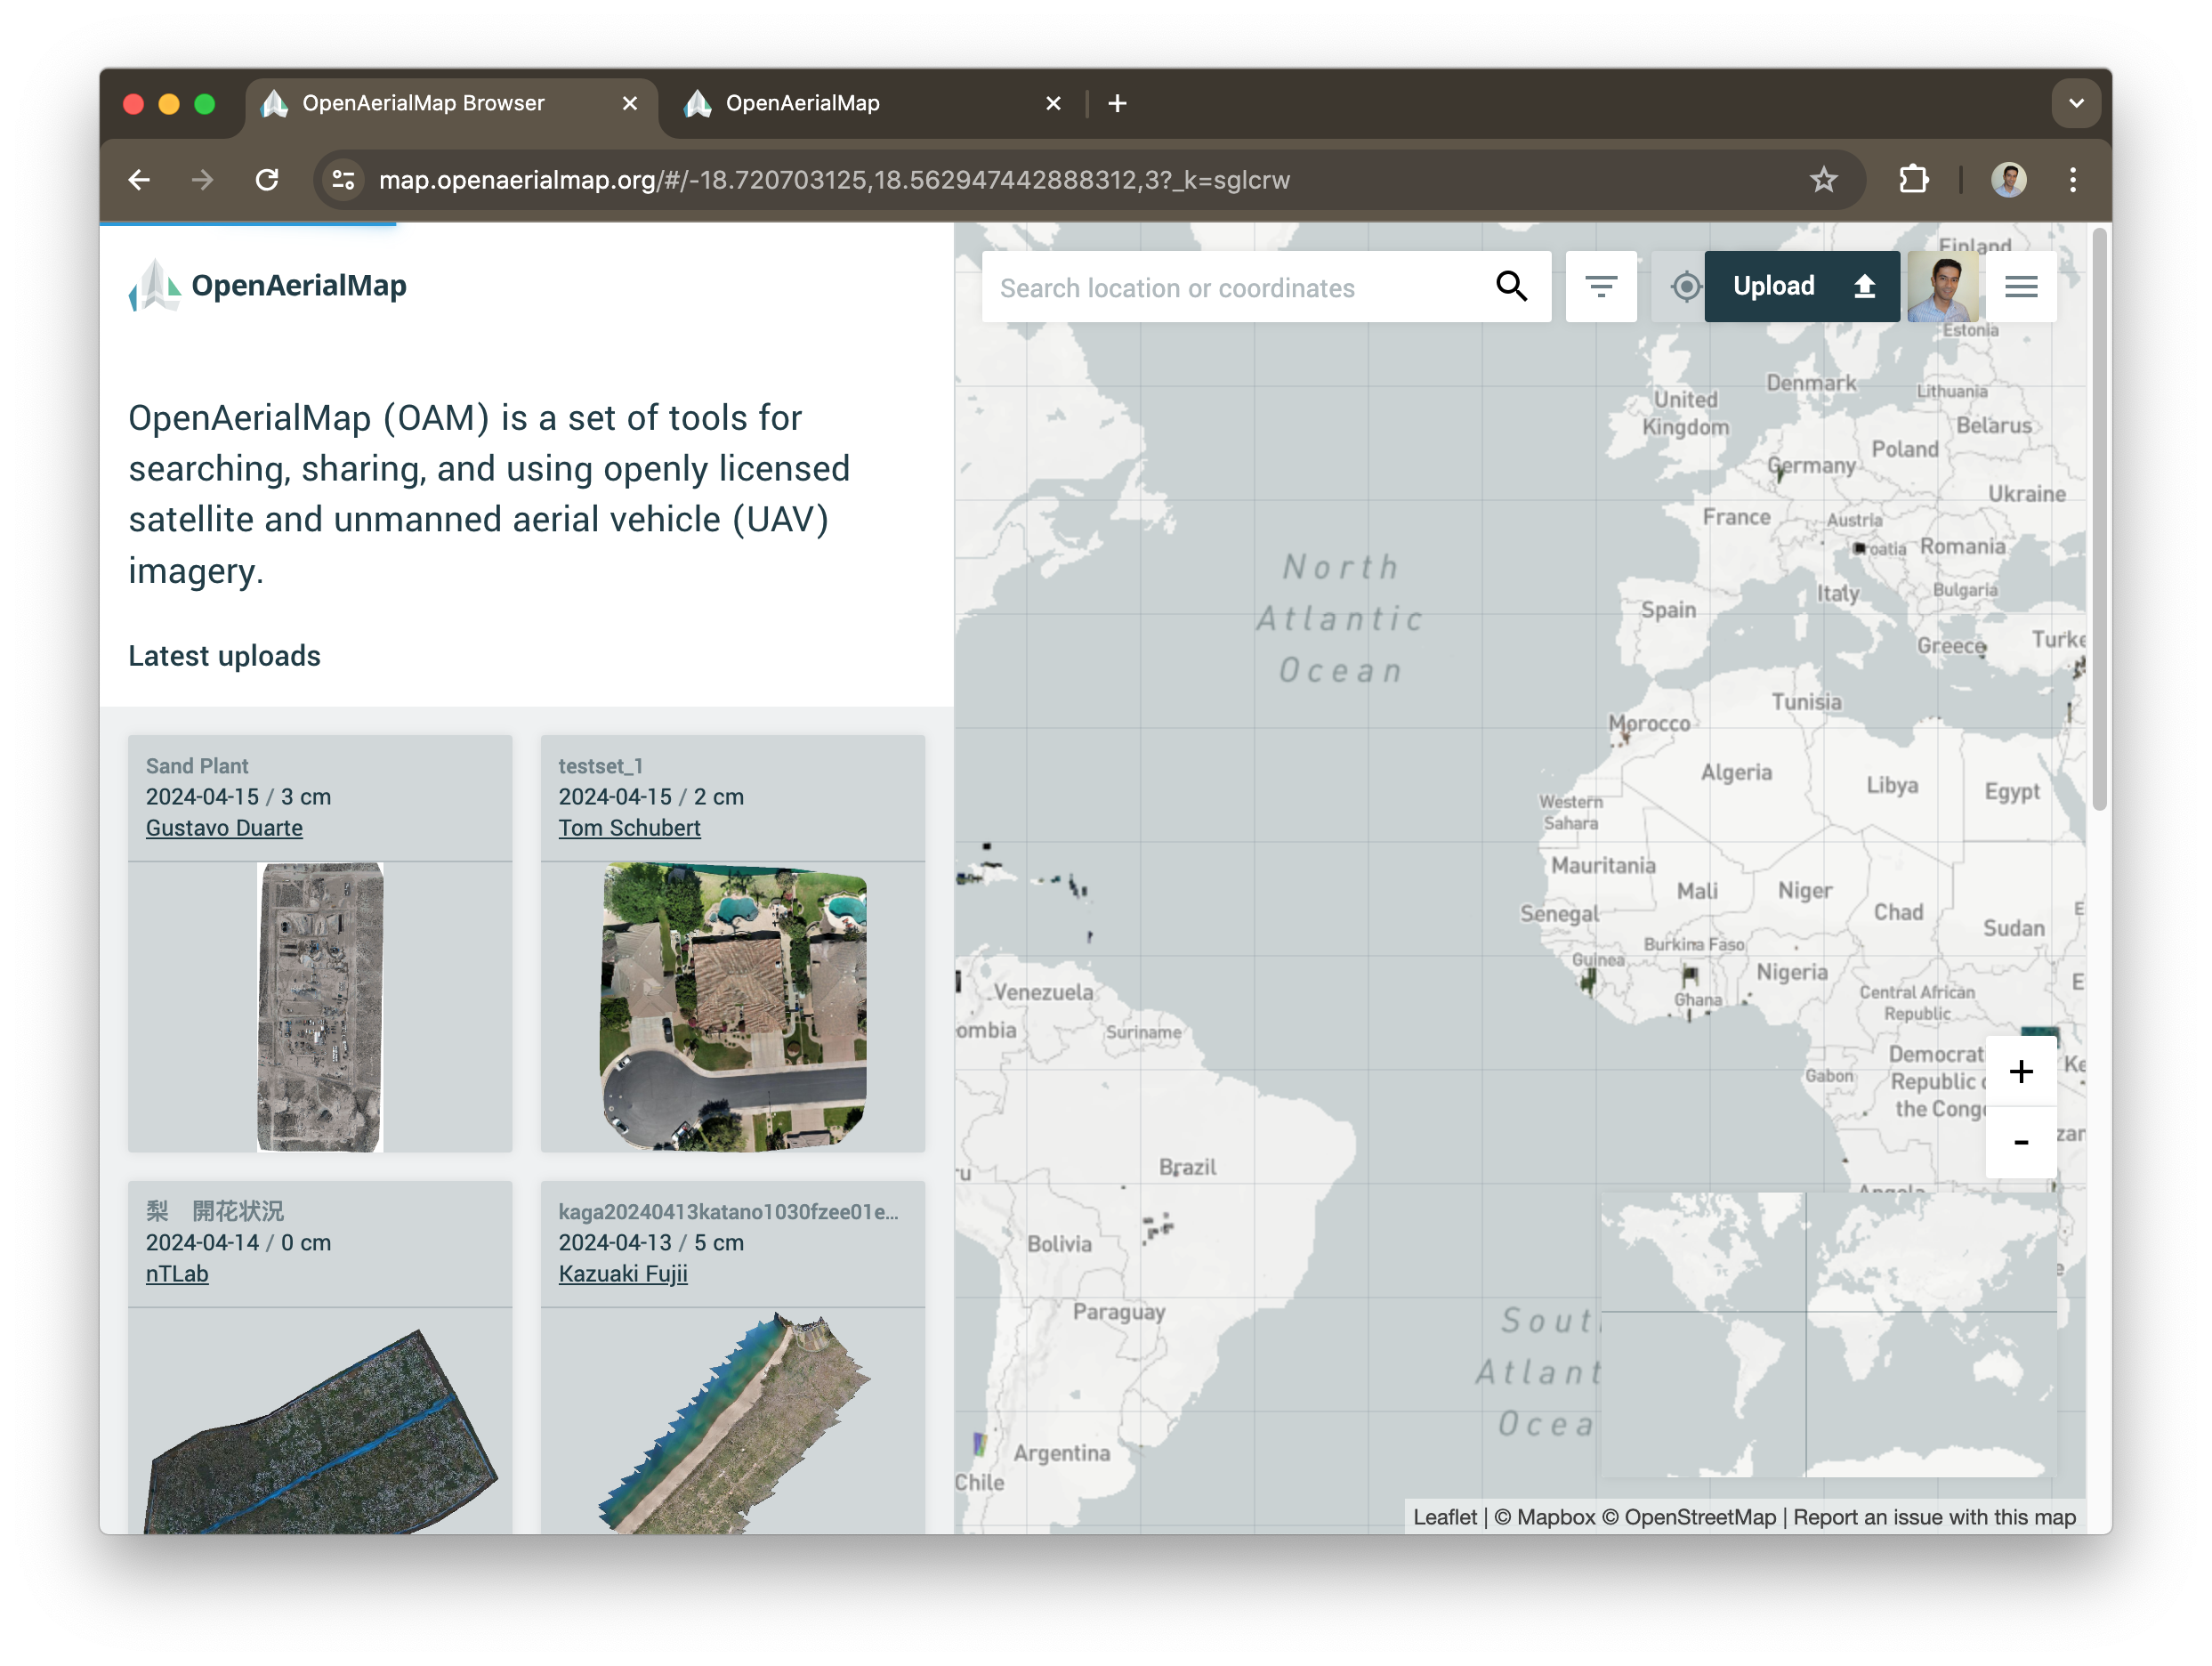Image resolution: width=2212 pixels, height=1666 pixels.
Task: Bookmark this page with the star
Action: [x=1823, y=180]
